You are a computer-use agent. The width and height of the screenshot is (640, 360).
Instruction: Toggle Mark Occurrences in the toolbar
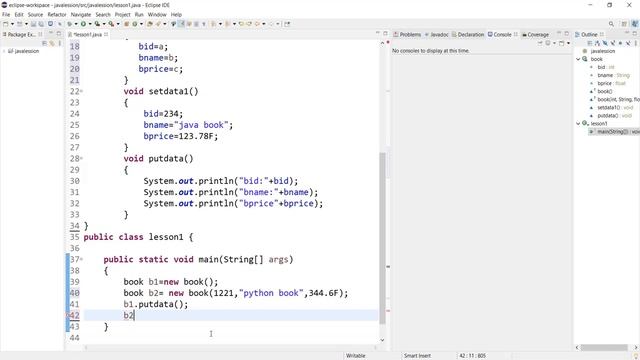tap(181, 24)
